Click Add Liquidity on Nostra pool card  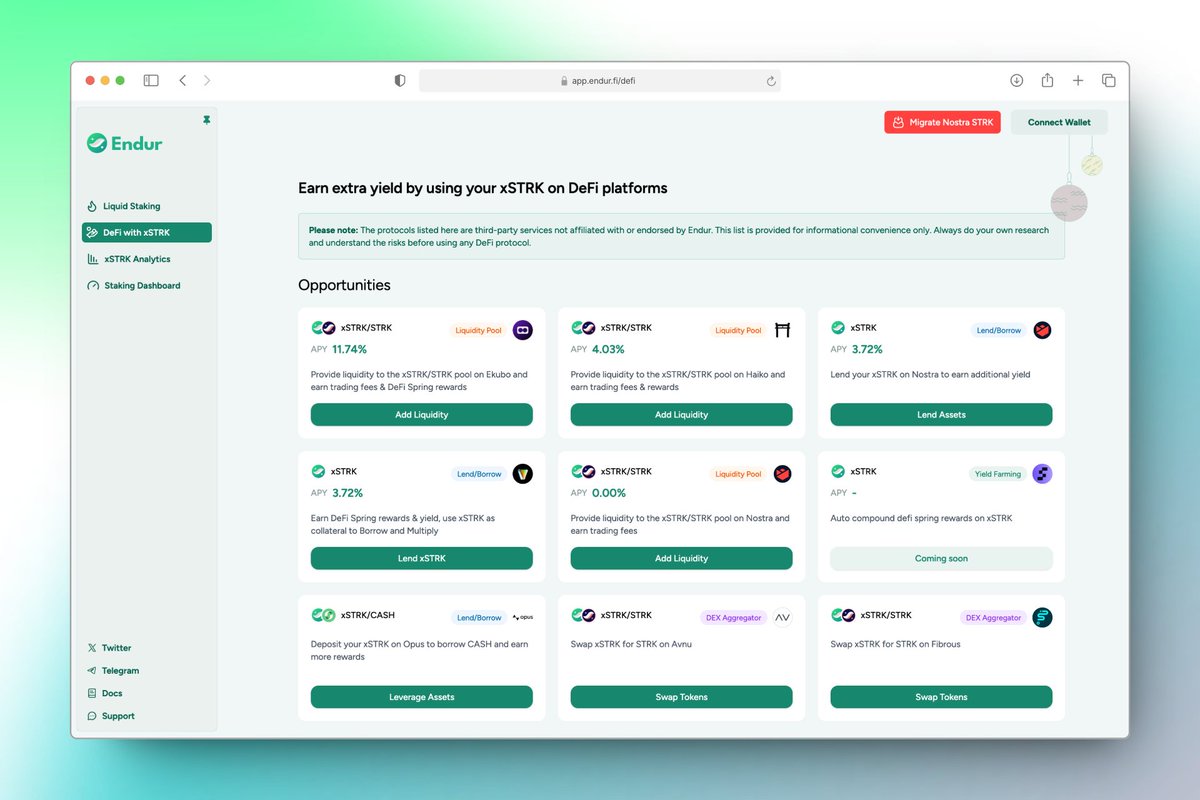coord(681,559)
